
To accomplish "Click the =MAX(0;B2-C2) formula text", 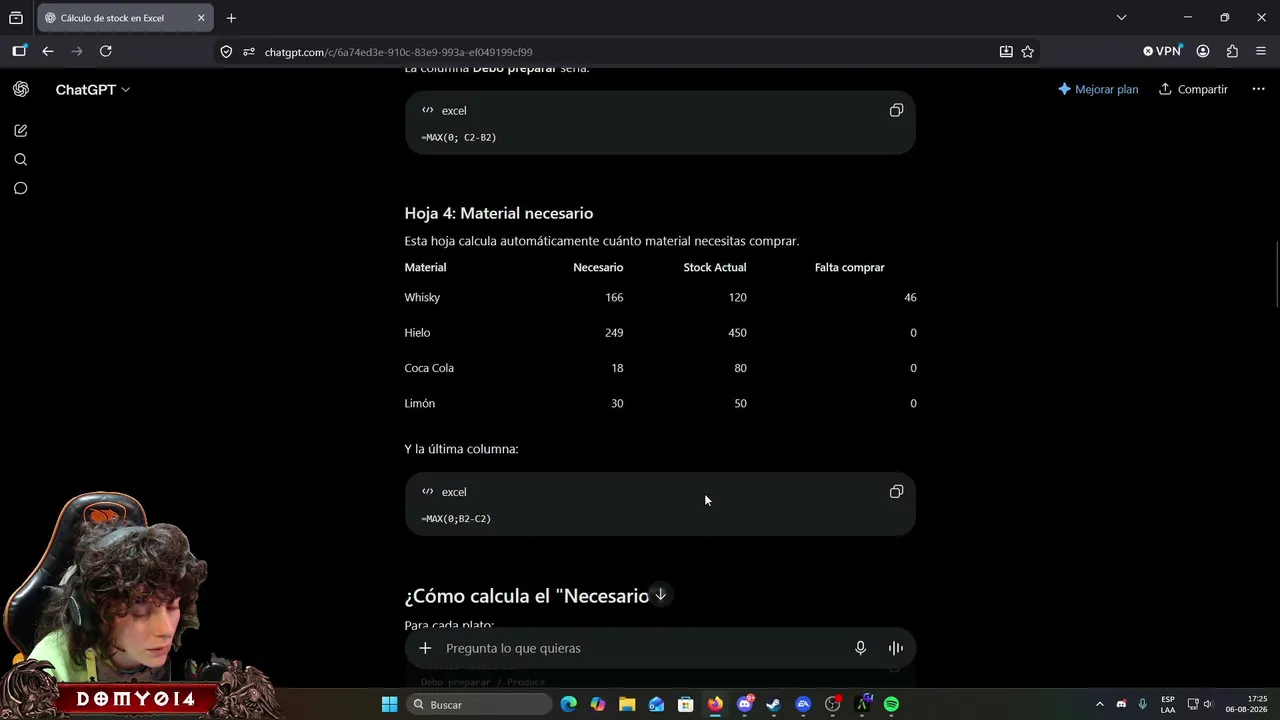I will pos(456,519).
